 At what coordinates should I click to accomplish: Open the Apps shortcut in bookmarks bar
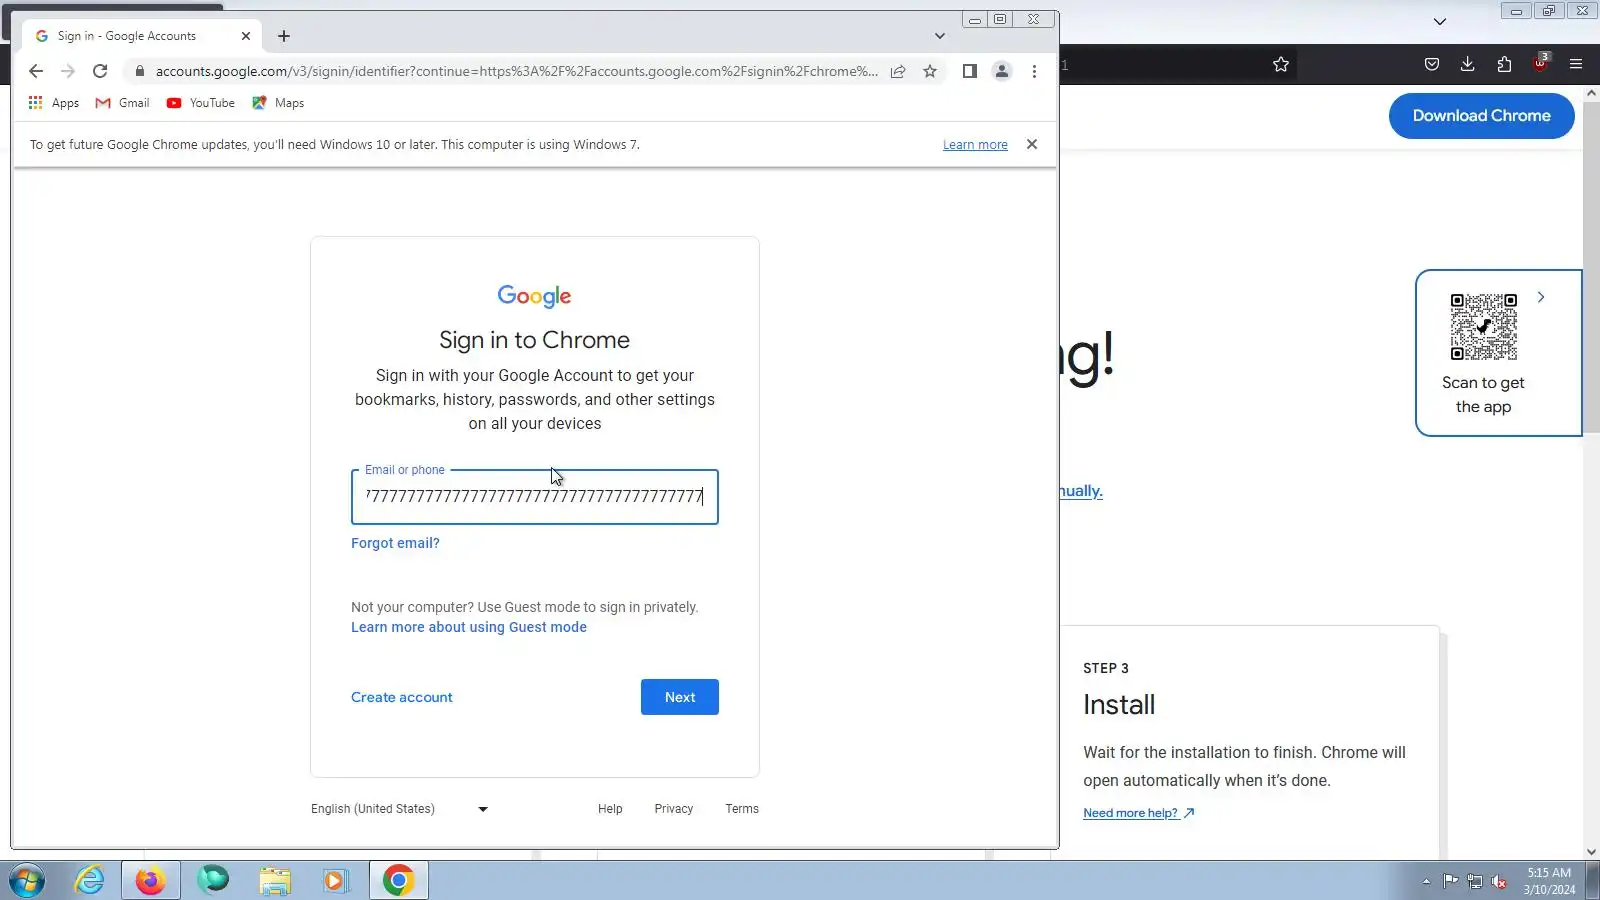[x=54, y=103]
